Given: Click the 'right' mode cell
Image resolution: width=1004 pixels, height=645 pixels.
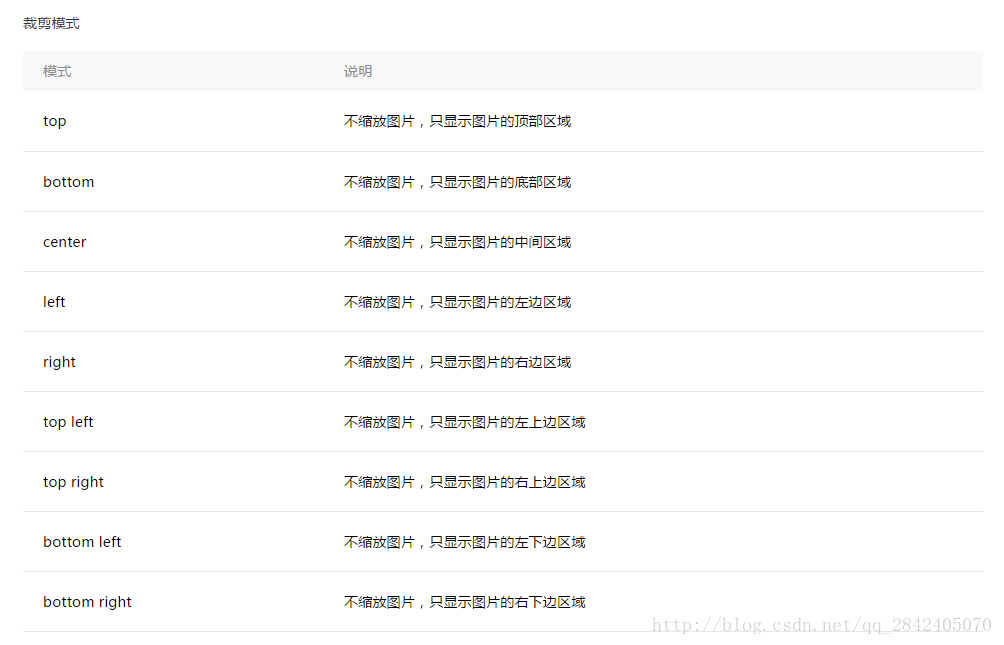Looking at the screenshot, I should (59, 362).
